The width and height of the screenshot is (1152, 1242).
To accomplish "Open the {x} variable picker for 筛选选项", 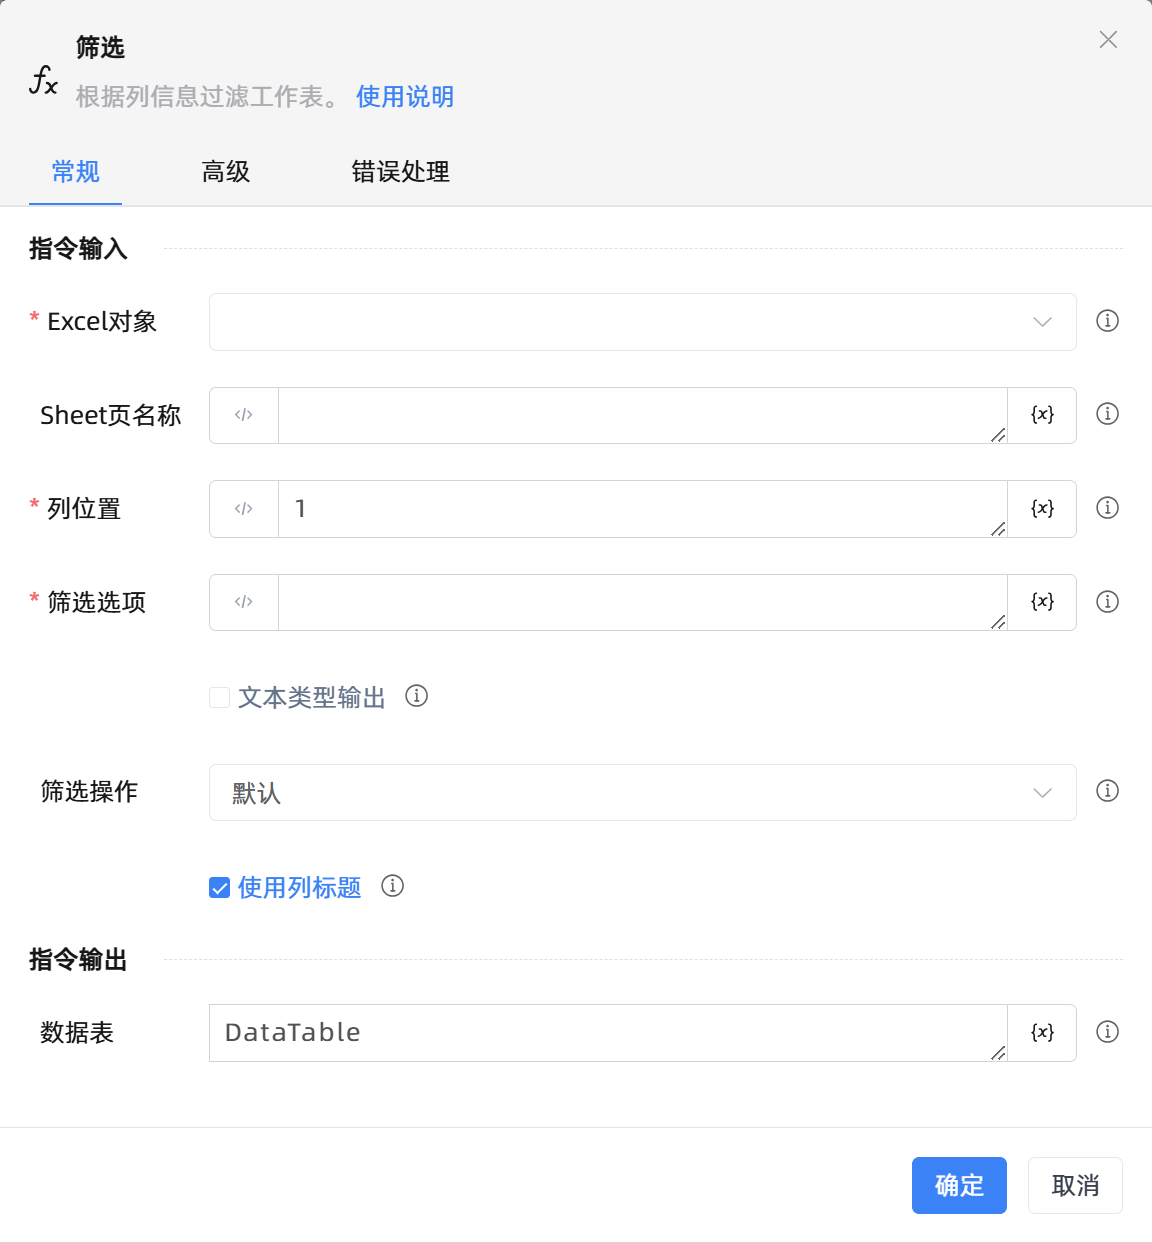I will click(1041, 602).
